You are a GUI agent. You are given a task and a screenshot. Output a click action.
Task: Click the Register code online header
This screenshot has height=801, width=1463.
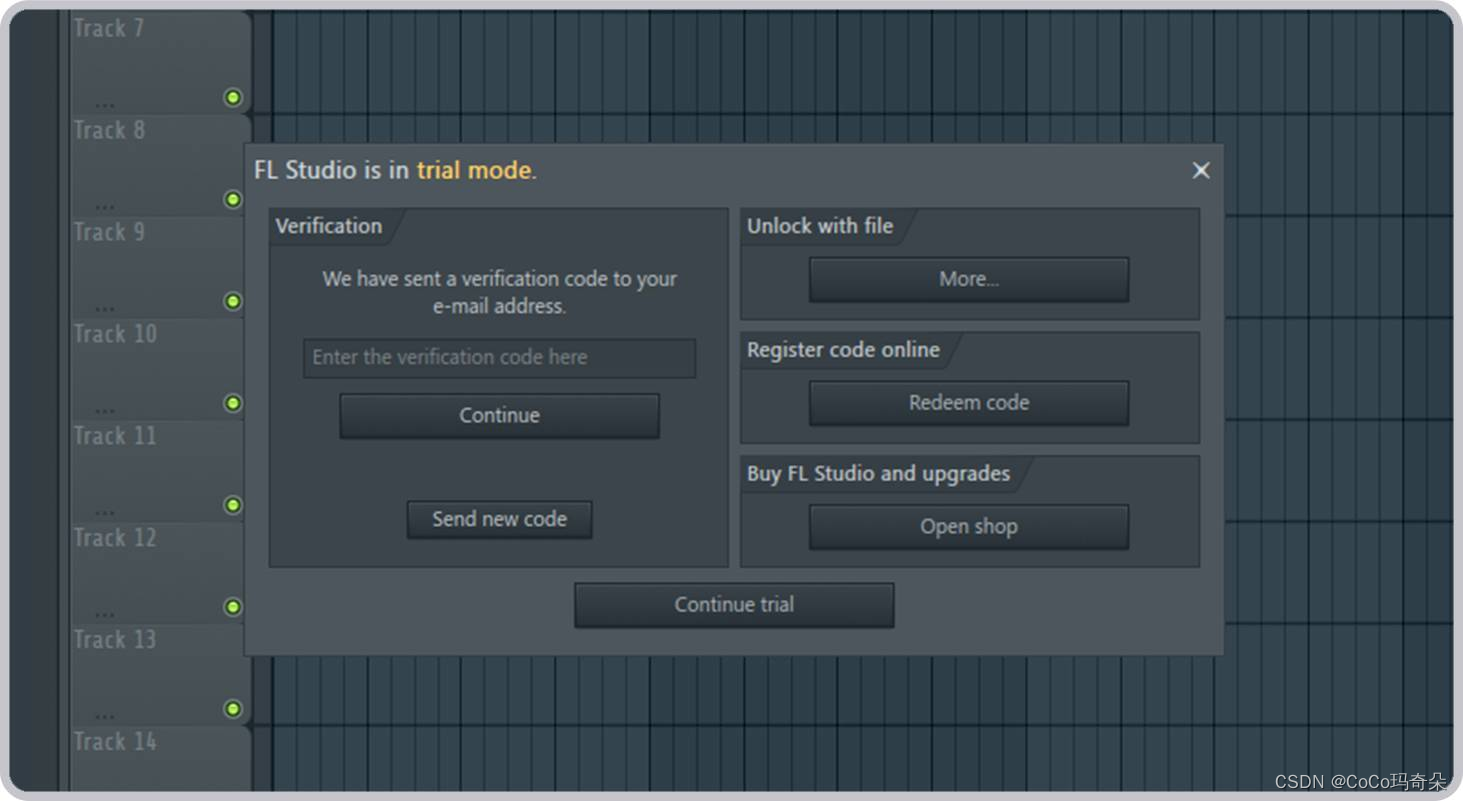[843, 350]
